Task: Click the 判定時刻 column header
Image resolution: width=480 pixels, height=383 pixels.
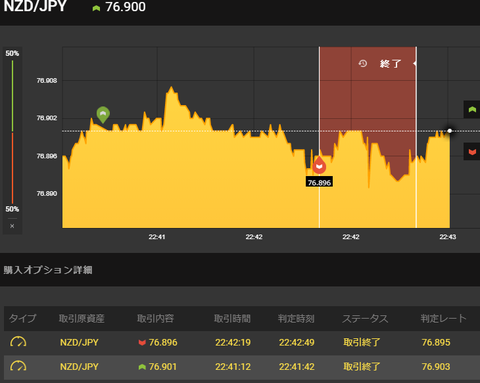Action: [x=296, y=318]
